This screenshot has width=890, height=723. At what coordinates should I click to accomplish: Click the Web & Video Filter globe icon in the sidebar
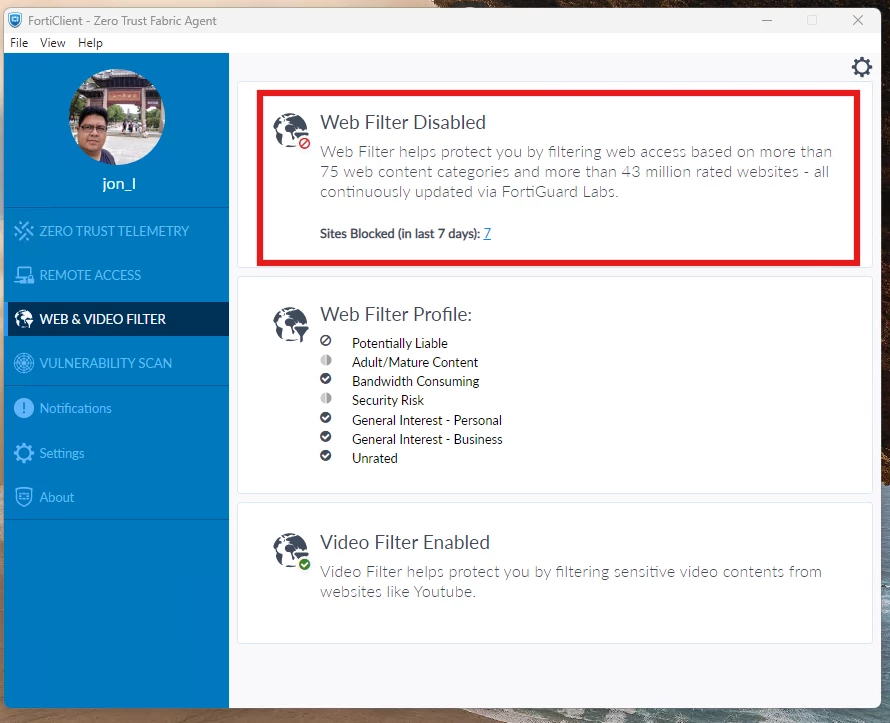pyautogui.click(x=24, y=319)
